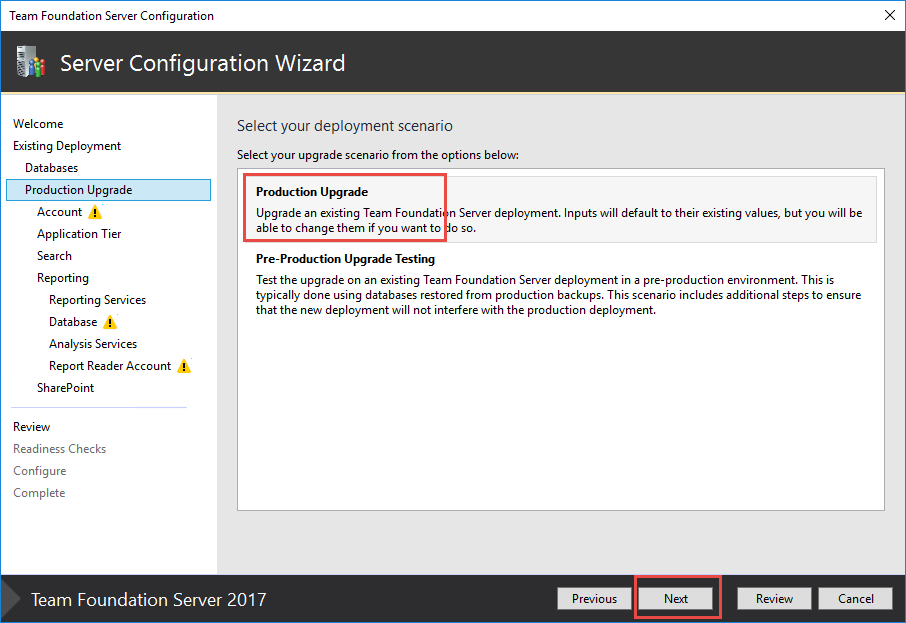Open the Welcome page in sidebar

[x=38, y=124]
